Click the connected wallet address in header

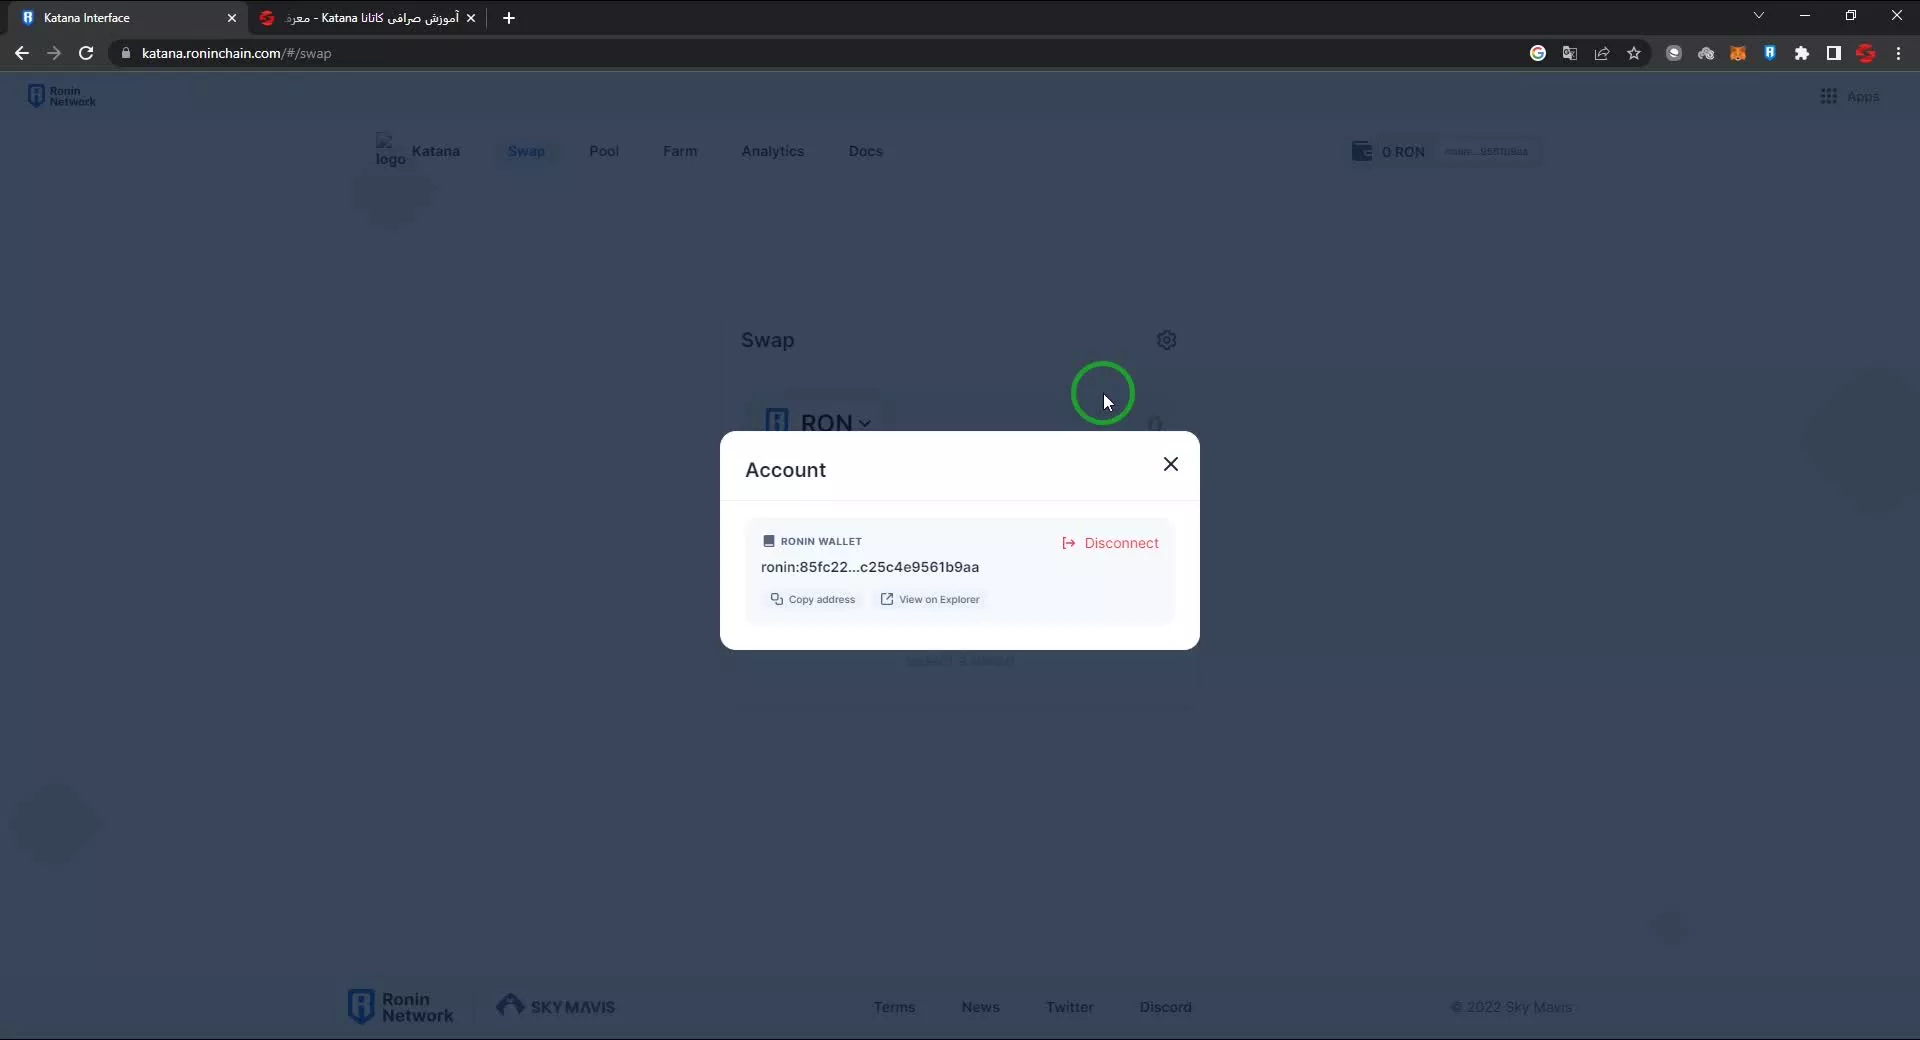pos(1486,152)
